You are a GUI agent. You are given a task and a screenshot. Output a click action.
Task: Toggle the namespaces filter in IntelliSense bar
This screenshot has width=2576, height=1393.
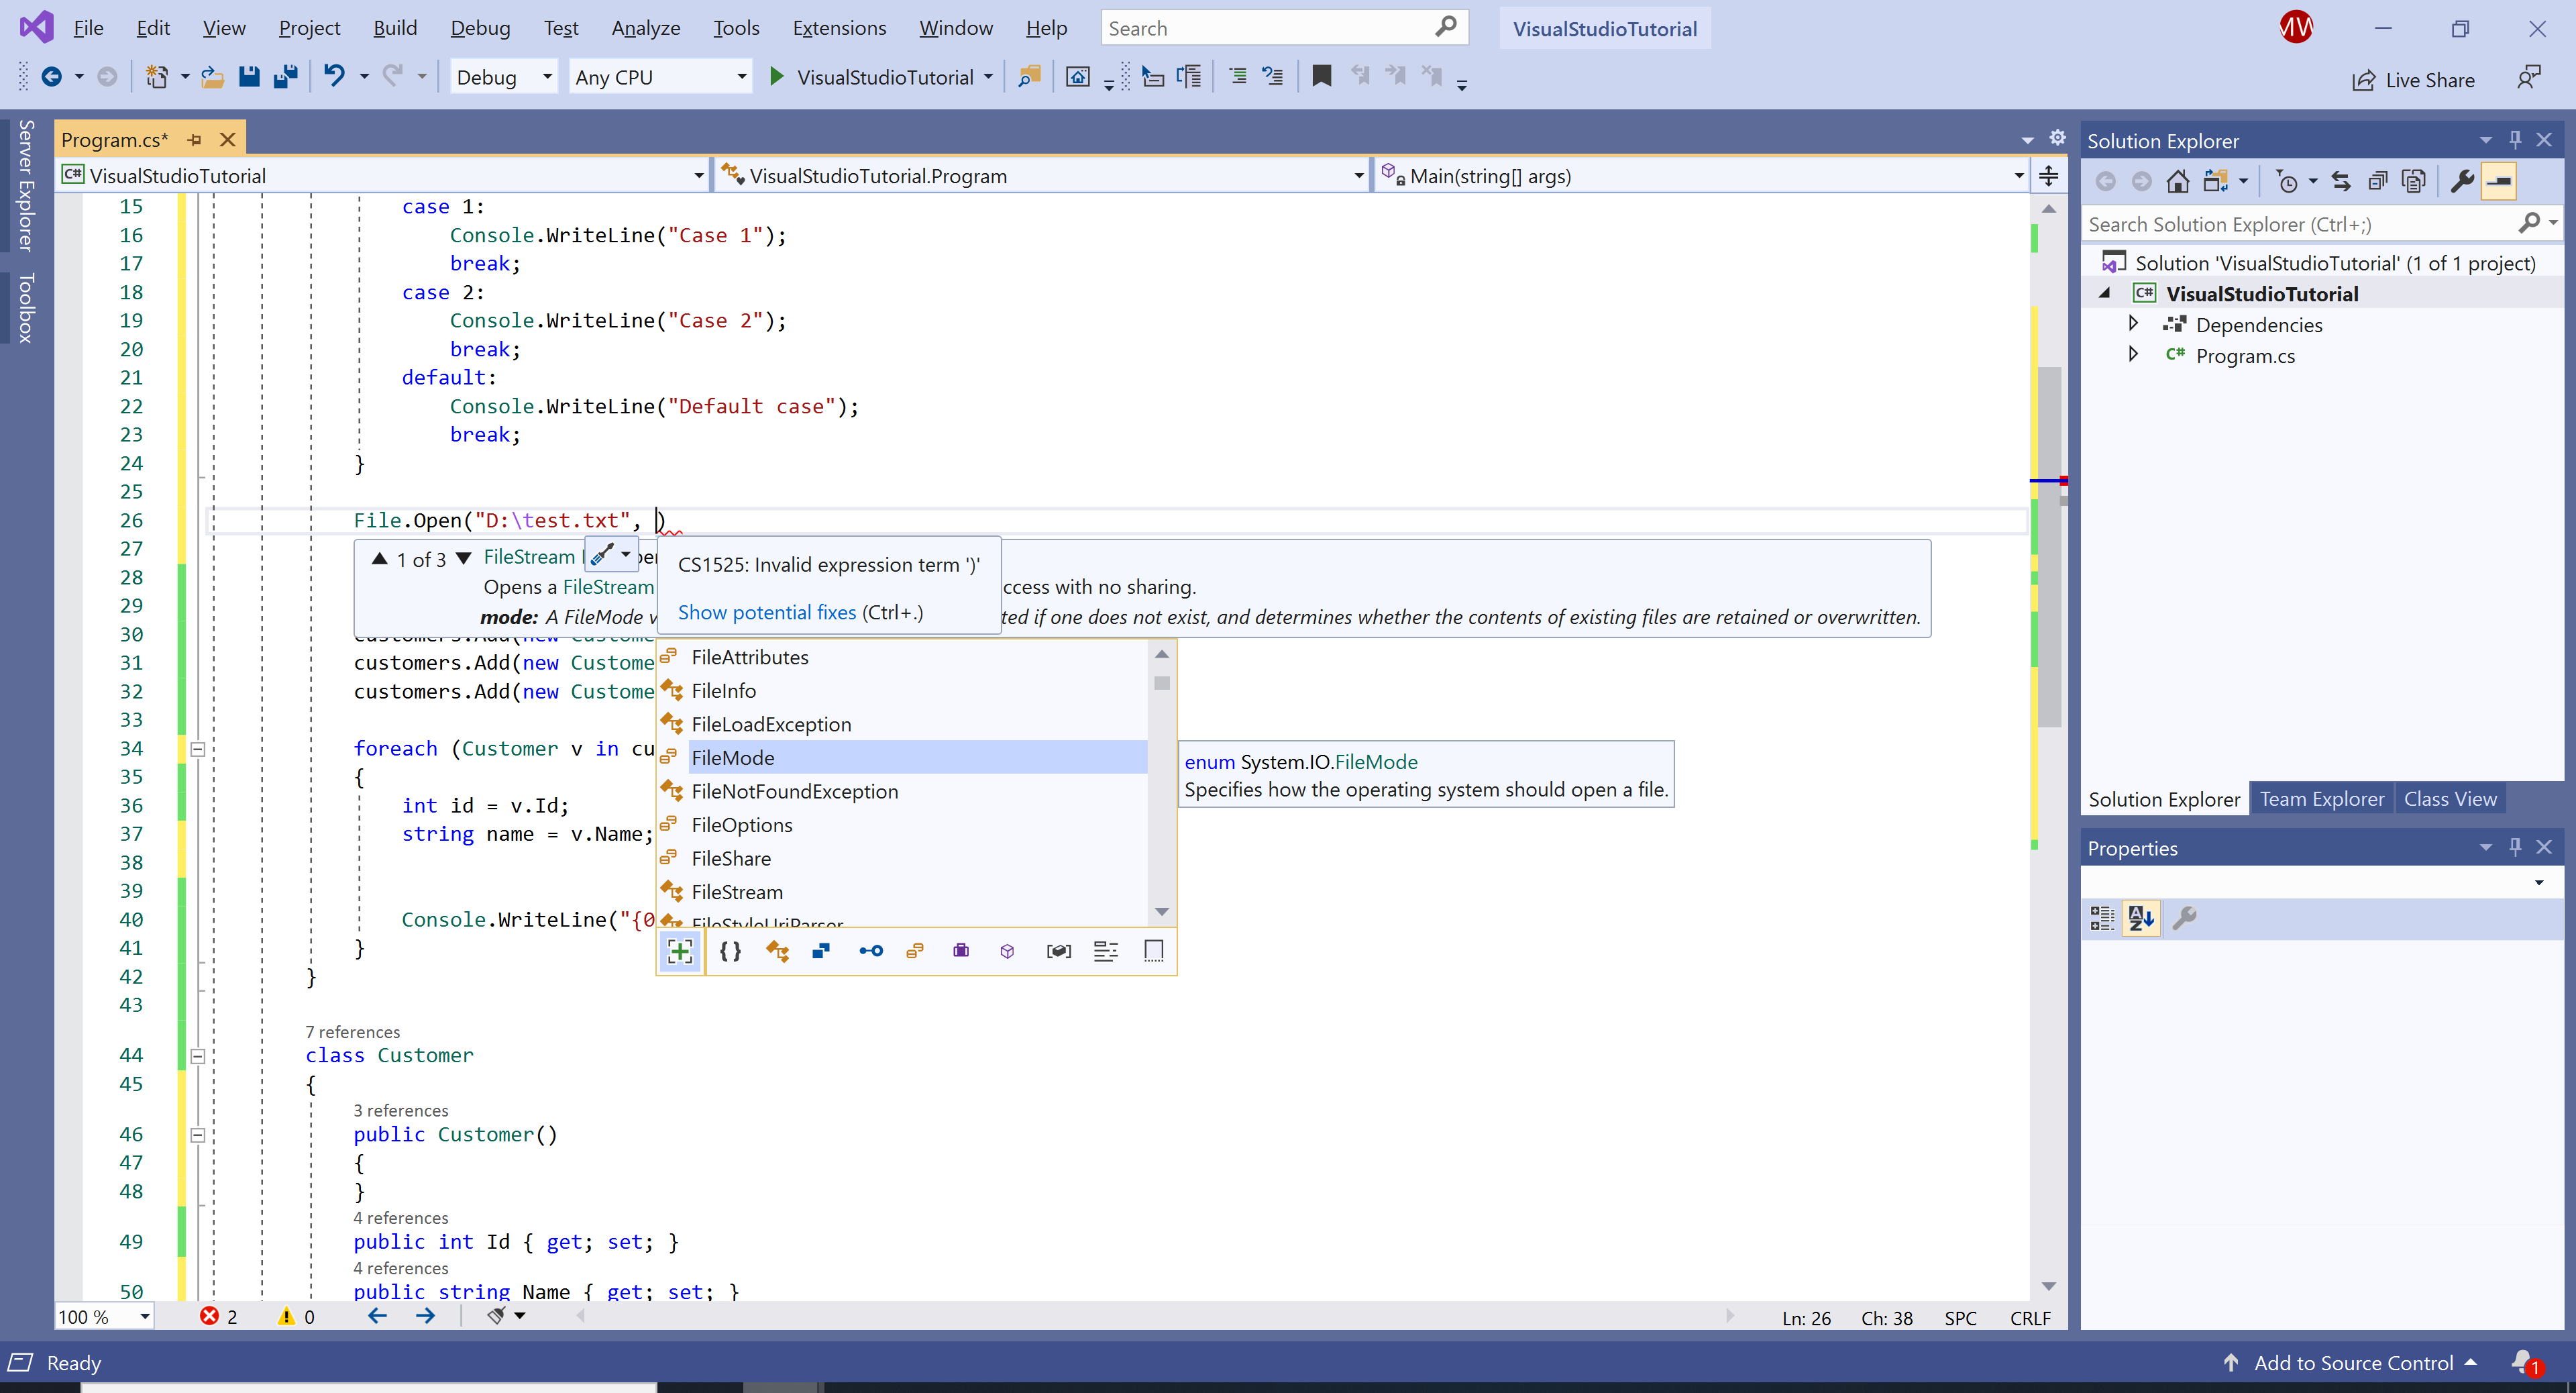(731, 951)
